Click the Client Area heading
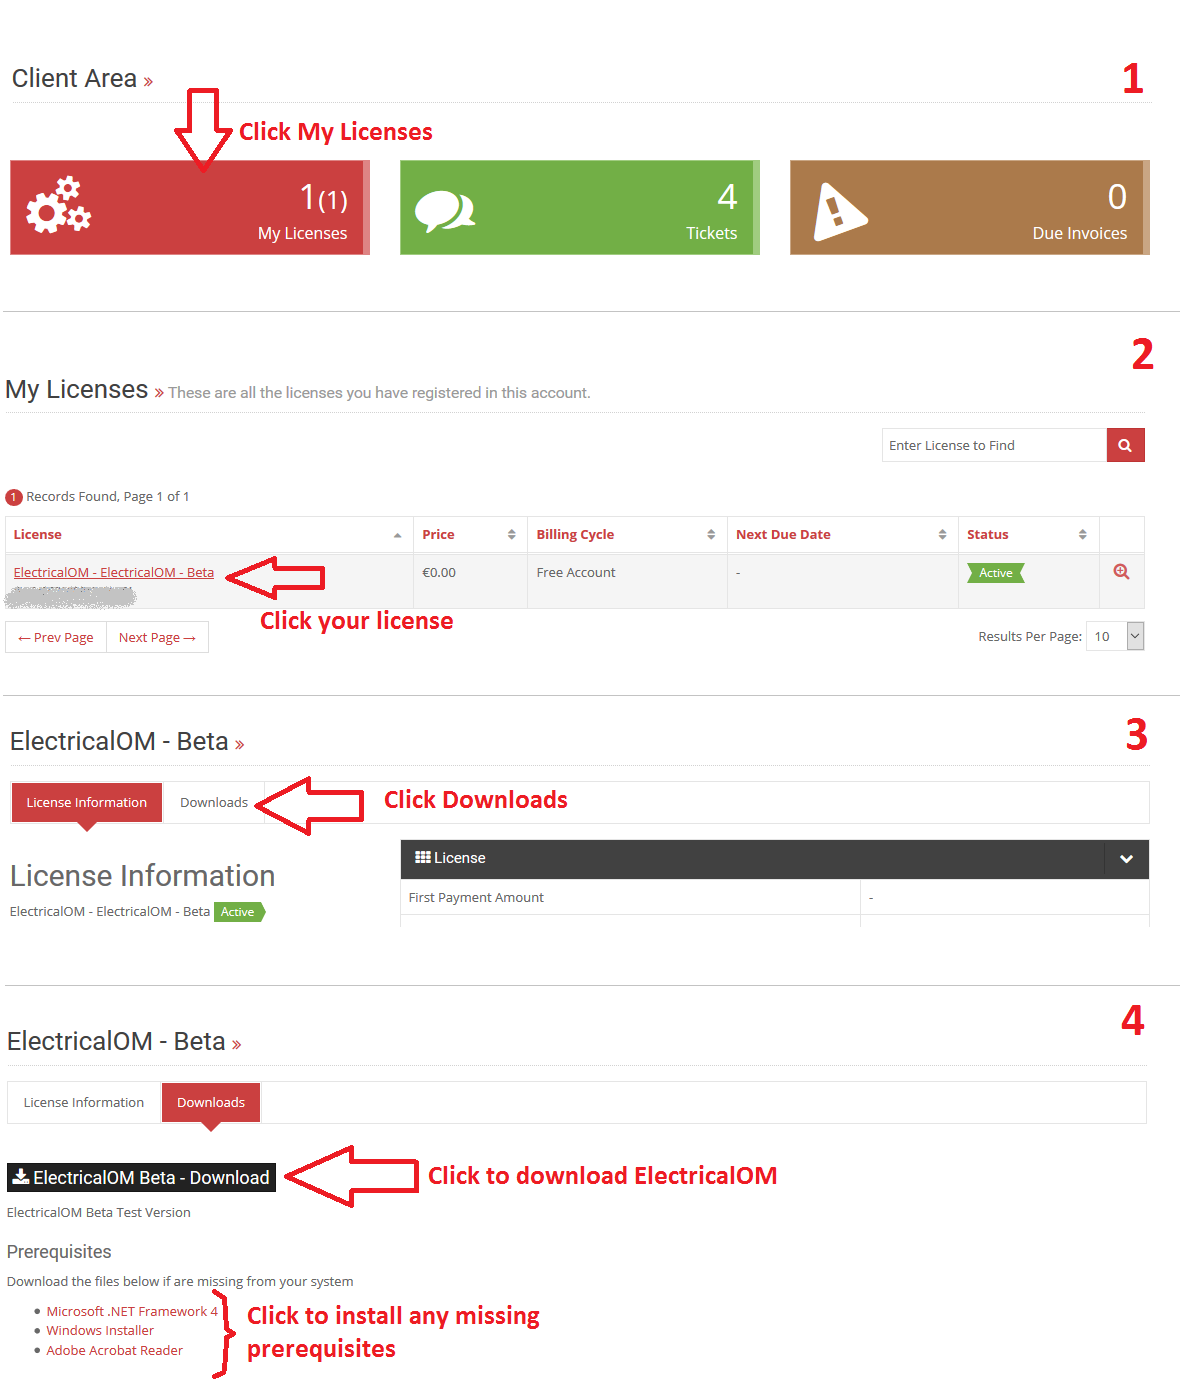This screenshot has width=1180, height=1394. click(x=74, y=78)
